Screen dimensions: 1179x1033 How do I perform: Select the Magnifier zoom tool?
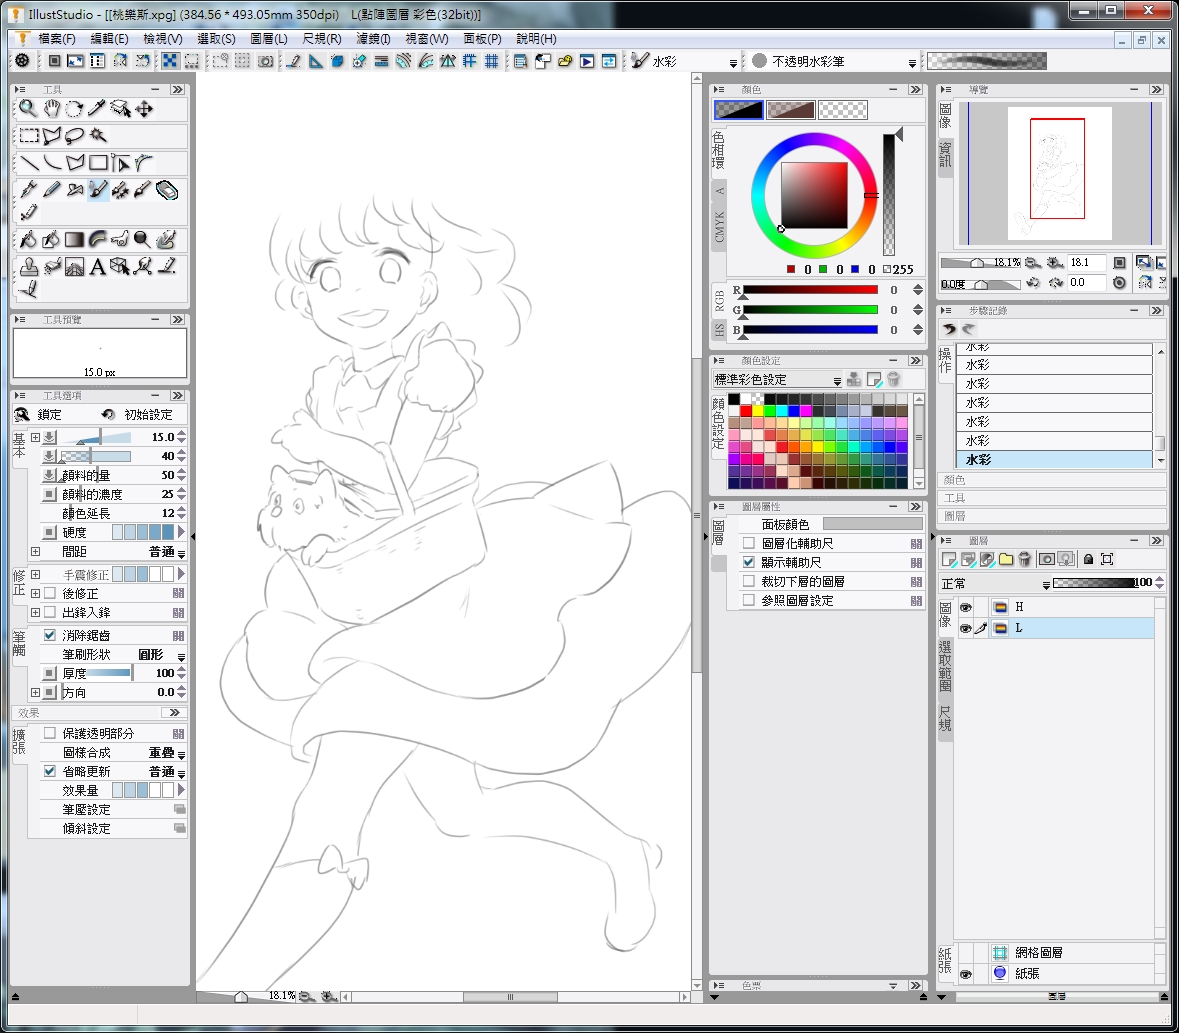(28, 109)
